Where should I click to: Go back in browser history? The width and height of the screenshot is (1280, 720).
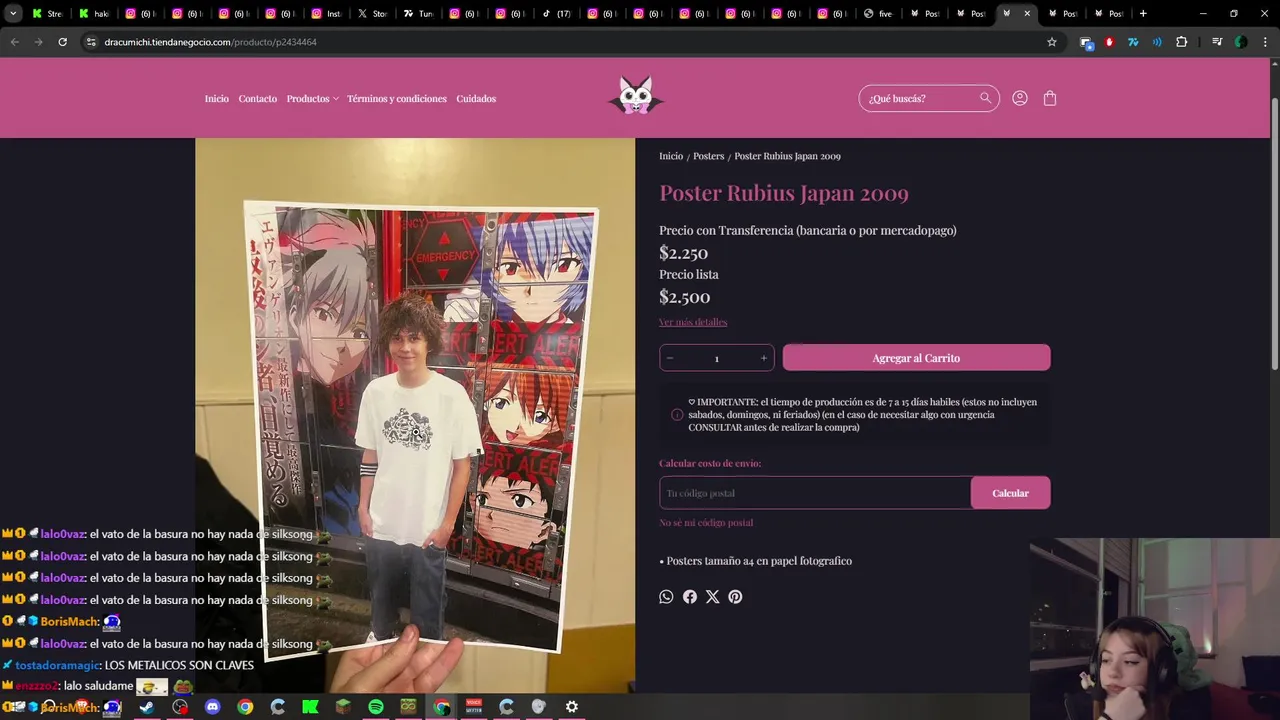tap(14, 42)
